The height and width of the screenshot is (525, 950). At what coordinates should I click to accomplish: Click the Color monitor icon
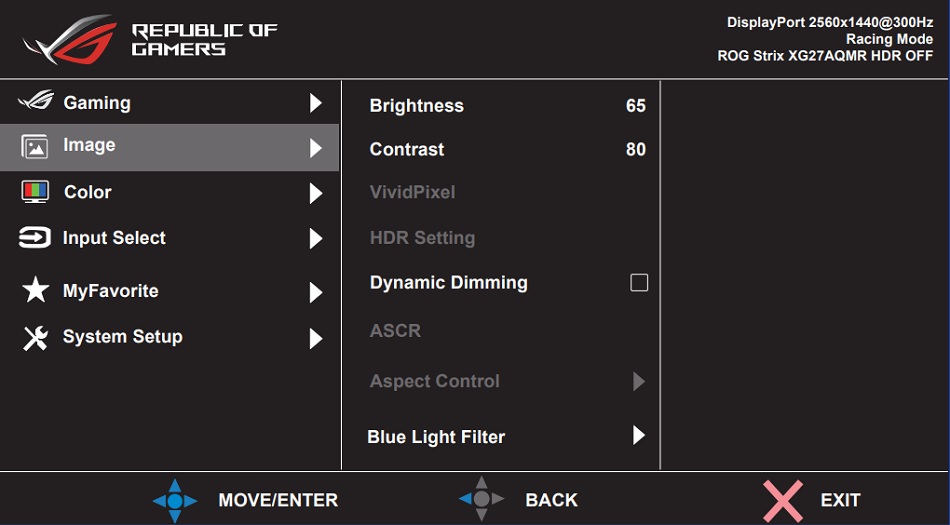tap(35, 192)
